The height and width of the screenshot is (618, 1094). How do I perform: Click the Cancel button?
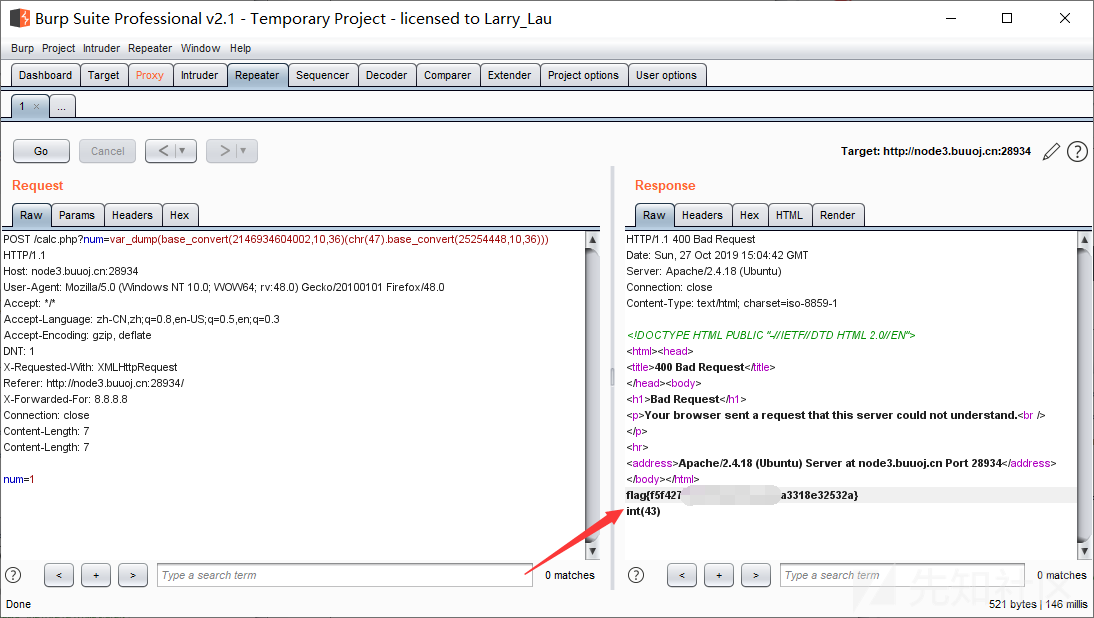tap(107, 151)
